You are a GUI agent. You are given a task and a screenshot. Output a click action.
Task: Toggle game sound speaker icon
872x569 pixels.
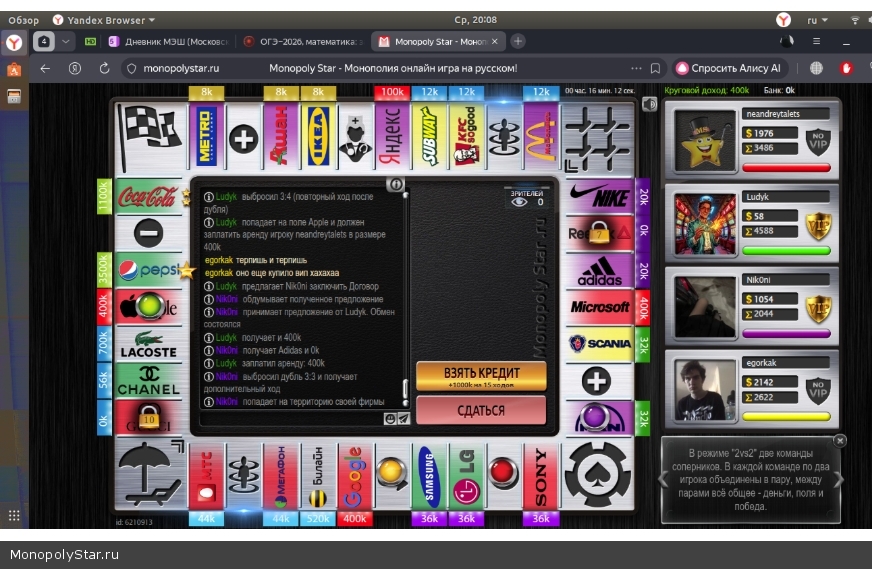(x=649, y=104)
